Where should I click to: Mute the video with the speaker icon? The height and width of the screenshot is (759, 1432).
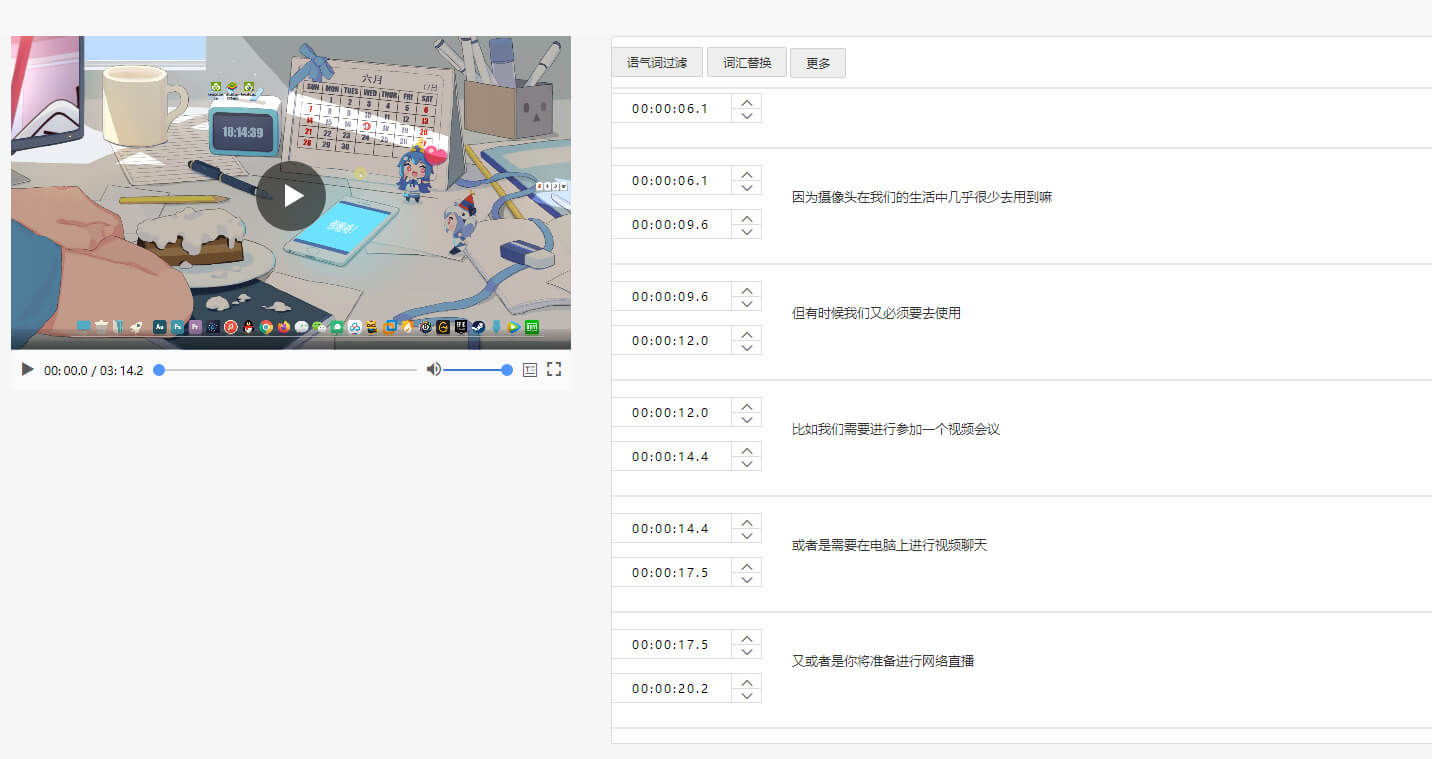(x=433, y=370)
